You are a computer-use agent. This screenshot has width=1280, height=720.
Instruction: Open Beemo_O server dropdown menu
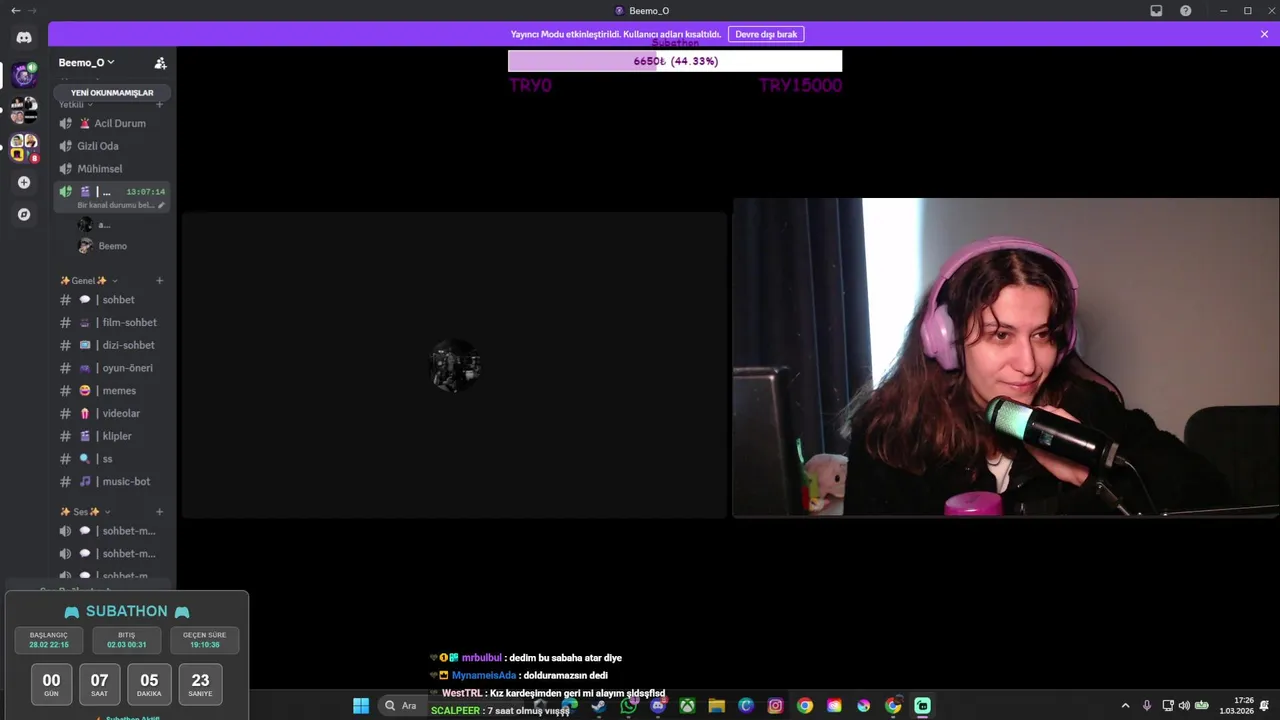(86, 63)
